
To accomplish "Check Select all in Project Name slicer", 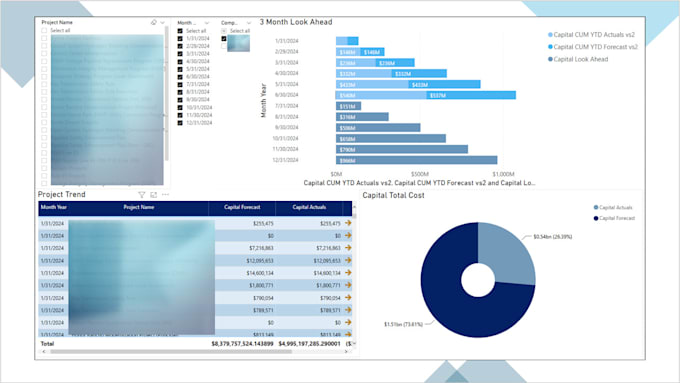I will [44, 30].
